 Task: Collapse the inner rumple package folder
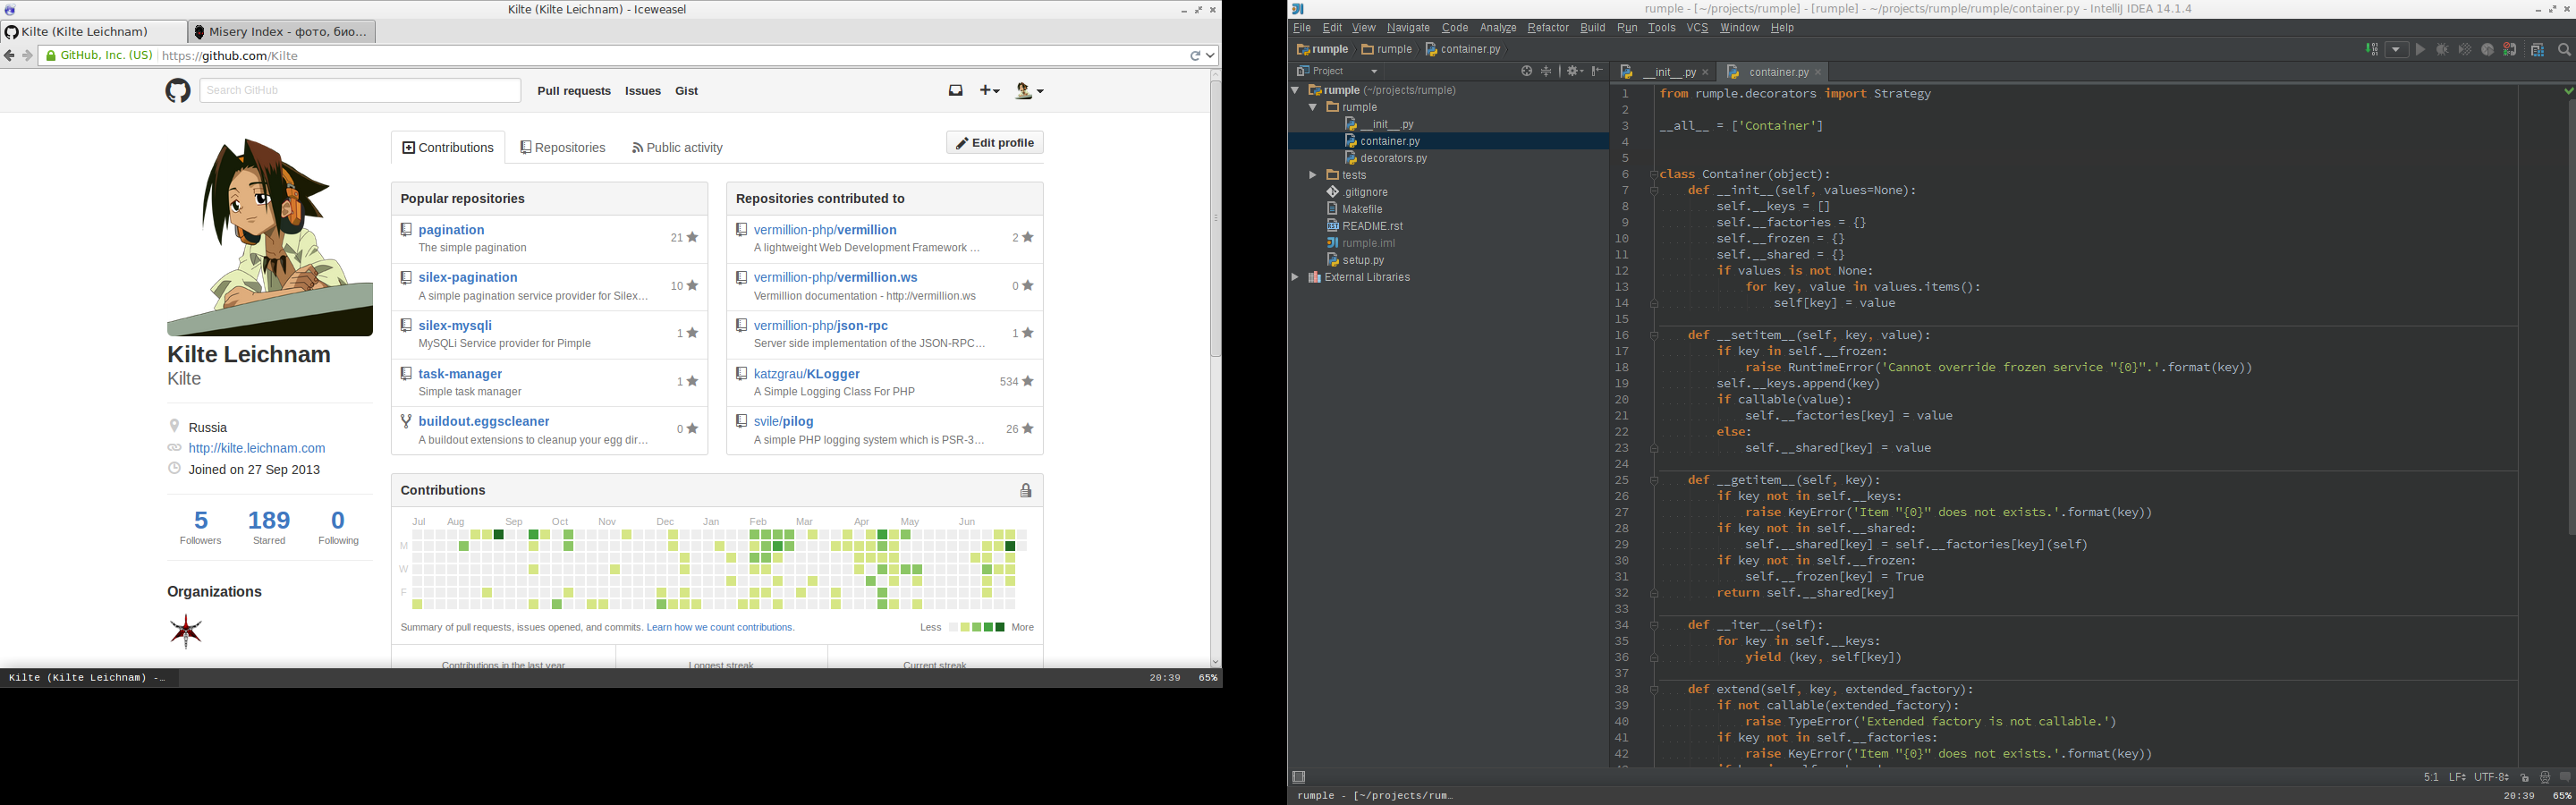tap(1312, 107)
